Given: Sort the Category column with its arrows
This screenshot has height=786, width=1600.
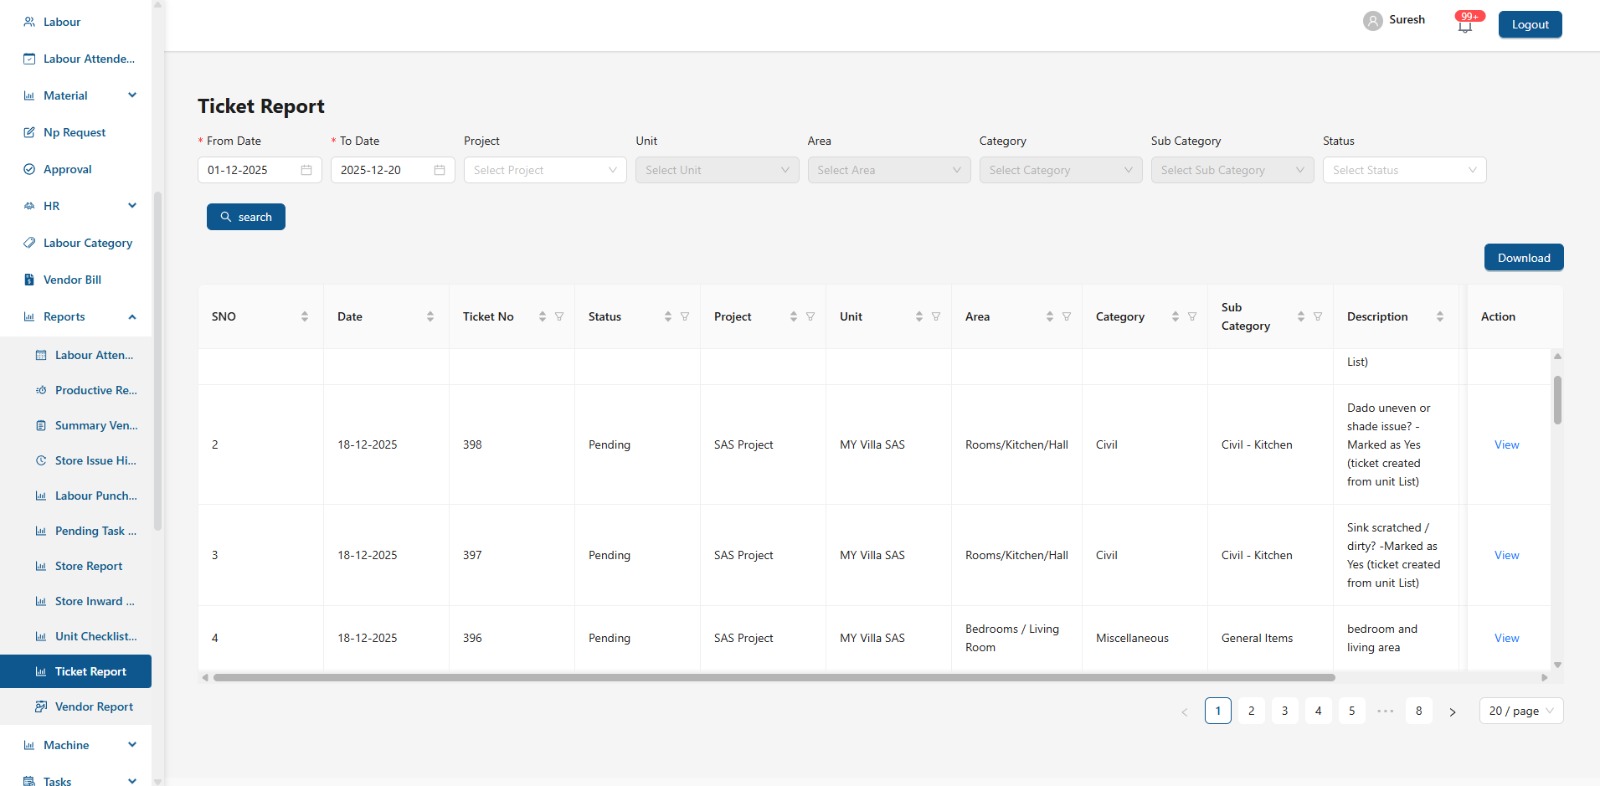Looking at the screenshot, I should click(x=1175, y=317).
